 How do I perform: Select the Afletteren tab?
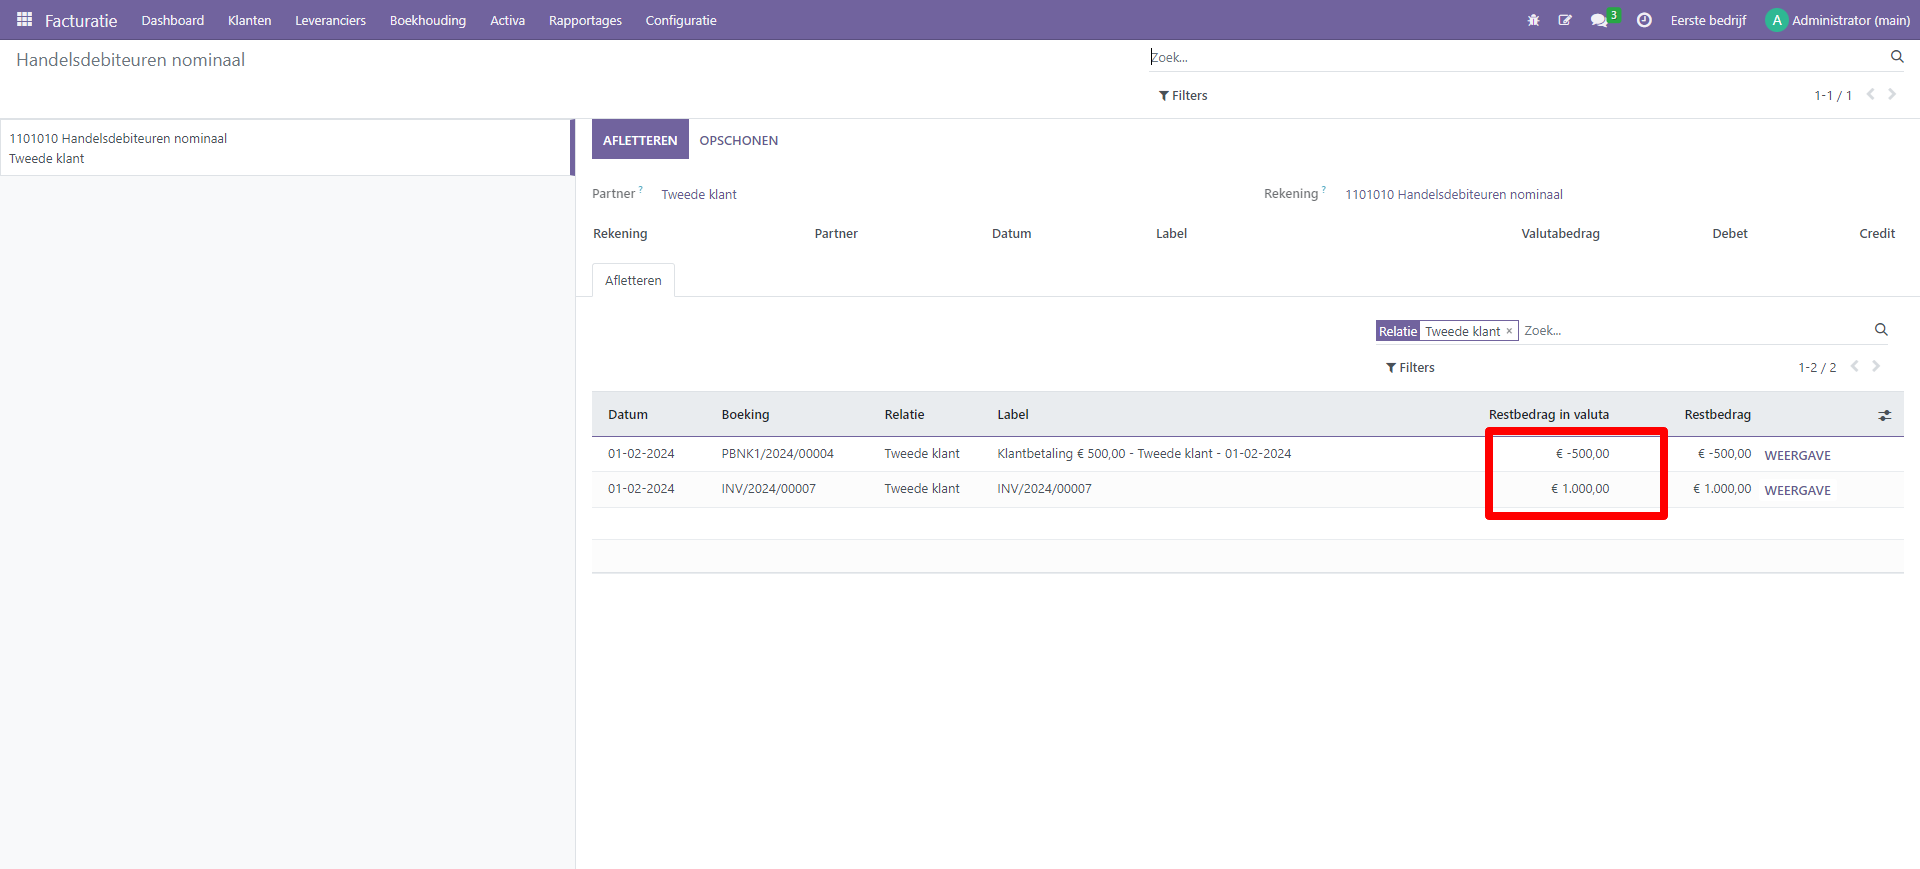(x=633, y=281)
